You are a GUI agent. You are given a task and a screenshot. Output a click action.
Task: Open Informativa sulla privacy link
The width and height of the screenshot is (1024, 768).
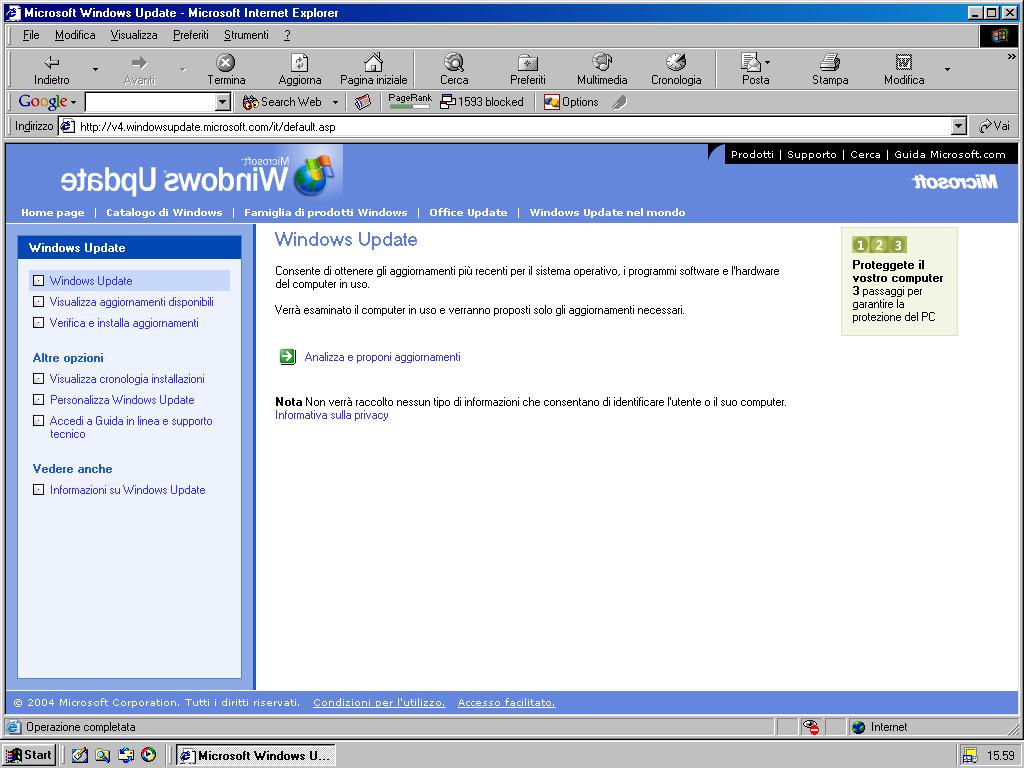[x=332, y=415]
